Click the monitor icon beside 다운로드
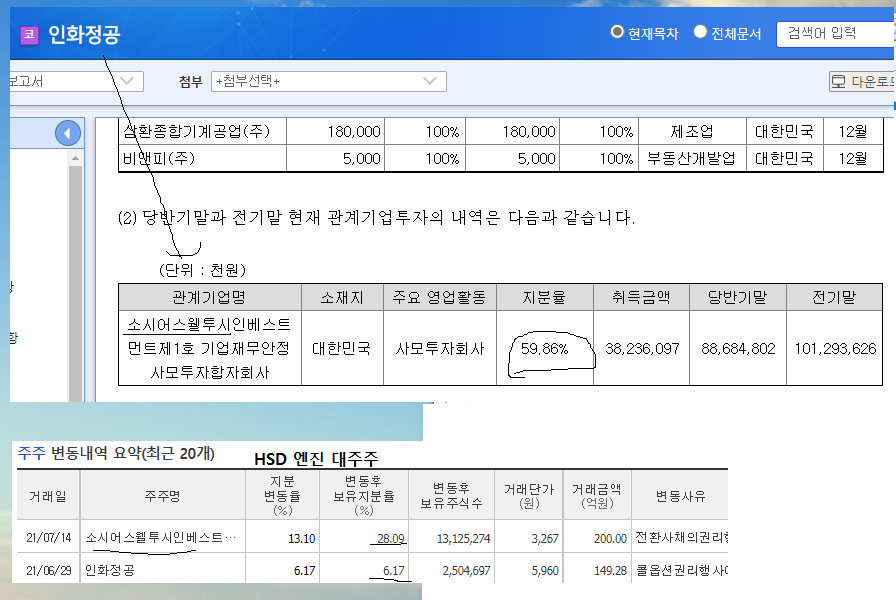The width and height of the screenshot is (896, 600). 838,82
